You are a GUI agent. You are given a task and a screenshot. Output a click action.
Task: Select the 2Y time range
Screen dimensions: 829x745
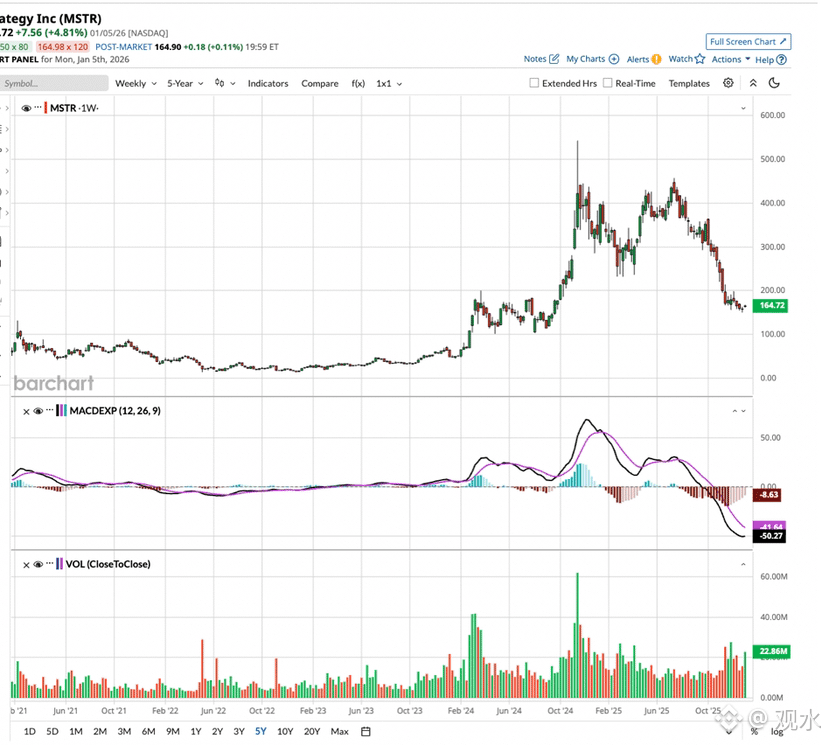pos(217,731)
